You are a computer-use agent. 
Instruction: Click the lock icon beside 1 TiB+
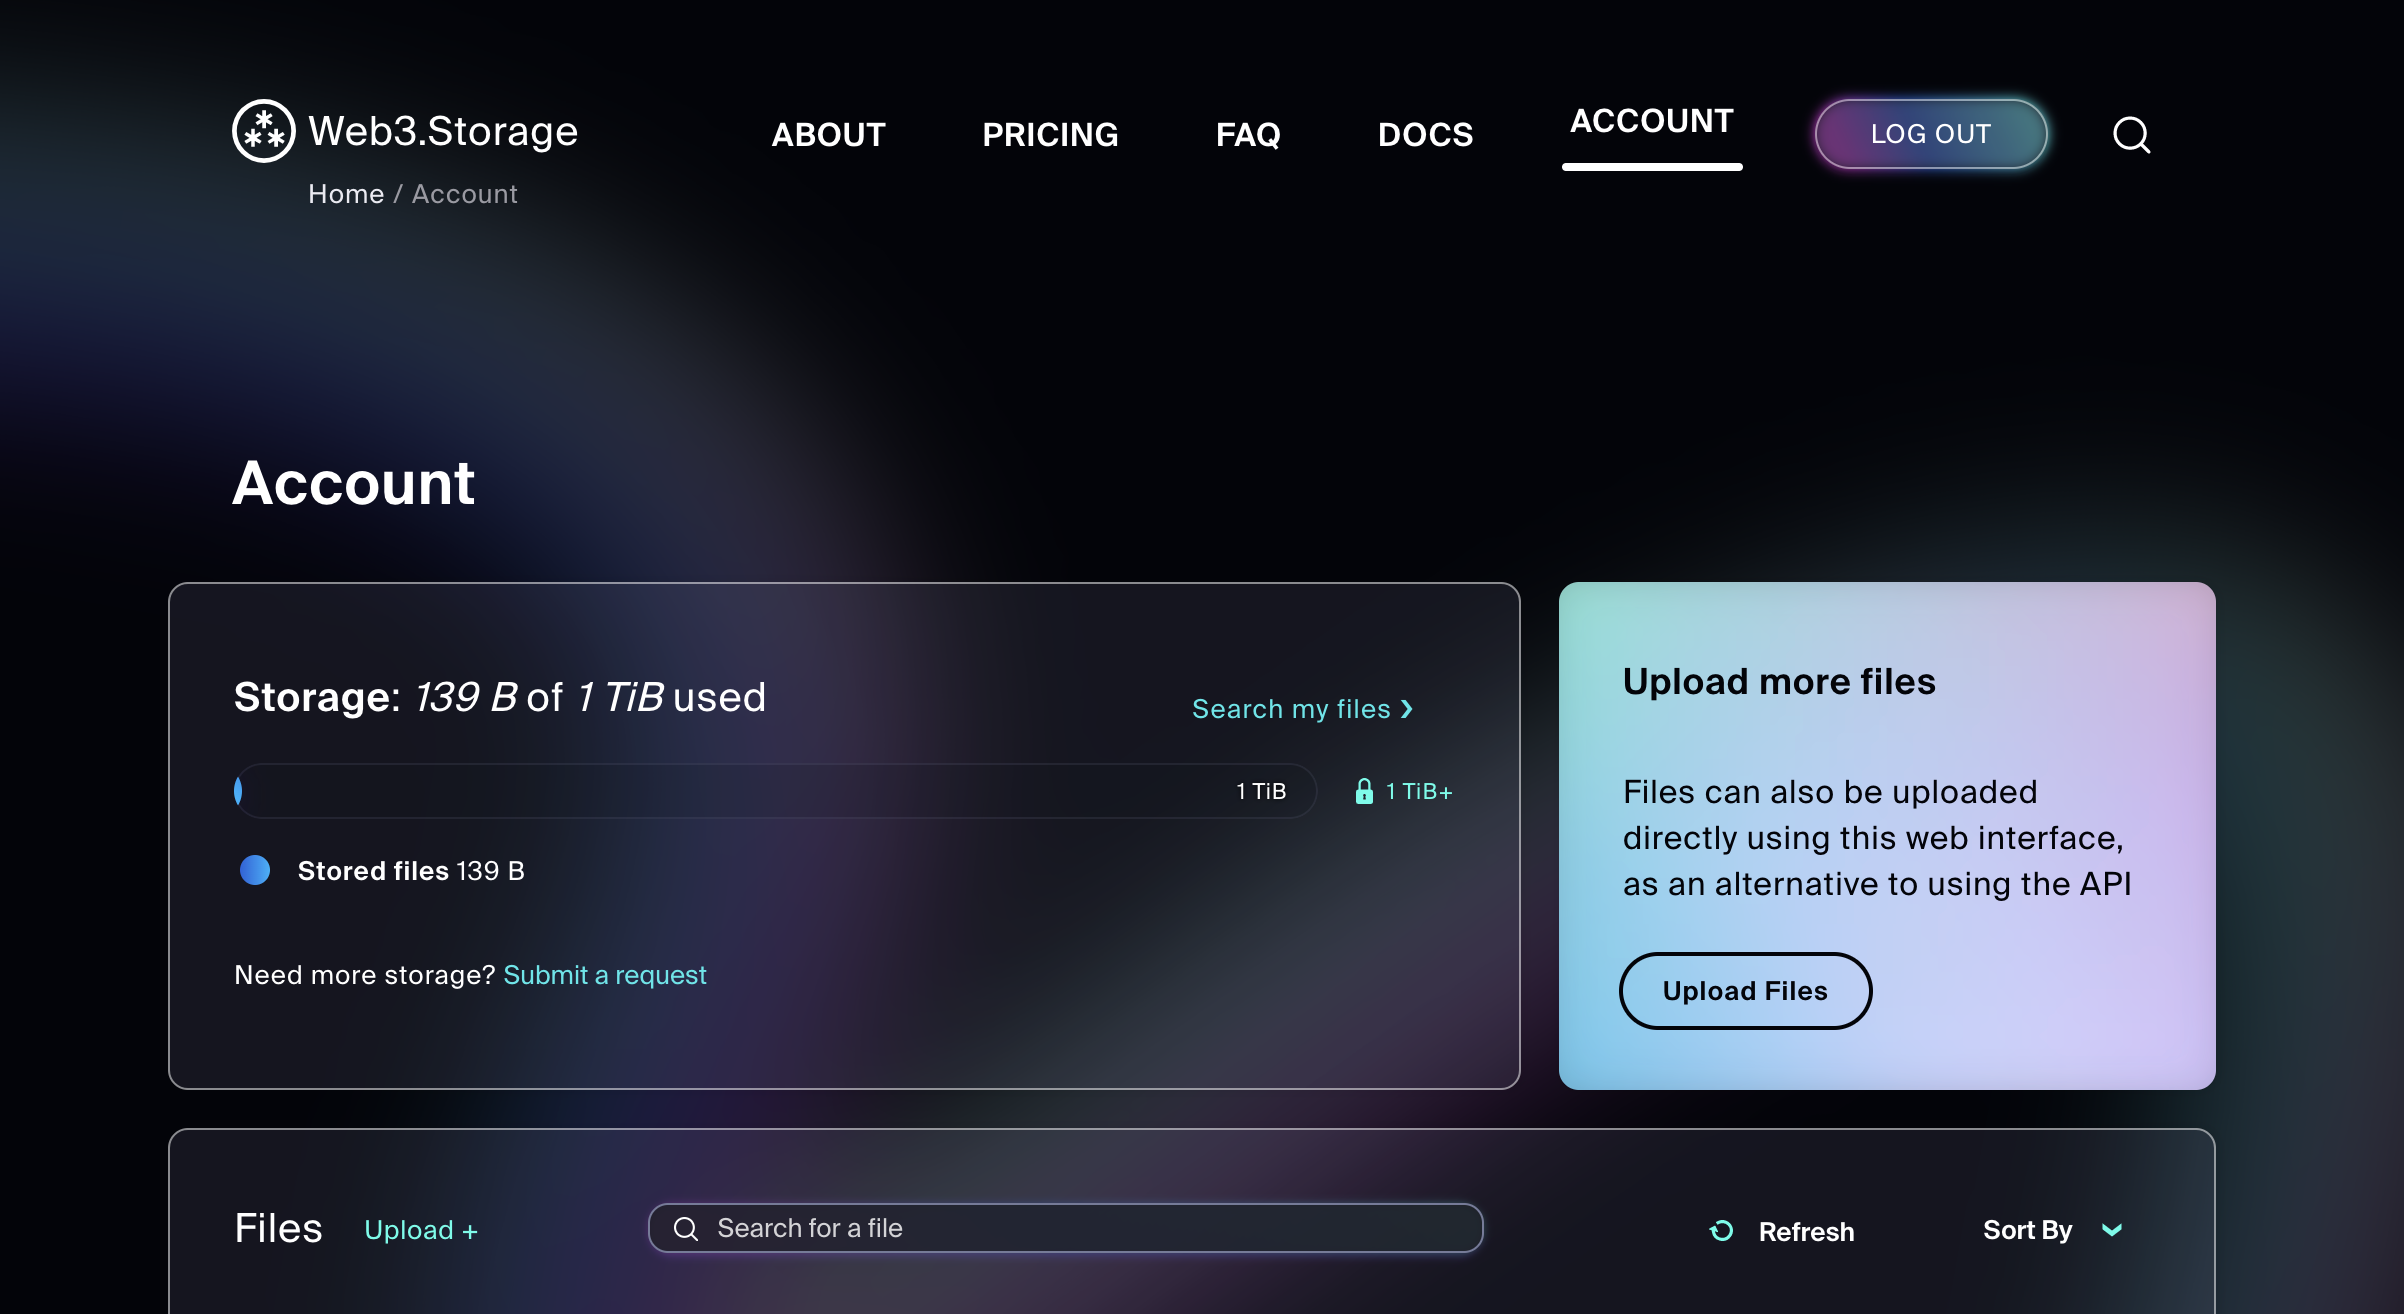pyautogui.click(x=1364, y=791)
